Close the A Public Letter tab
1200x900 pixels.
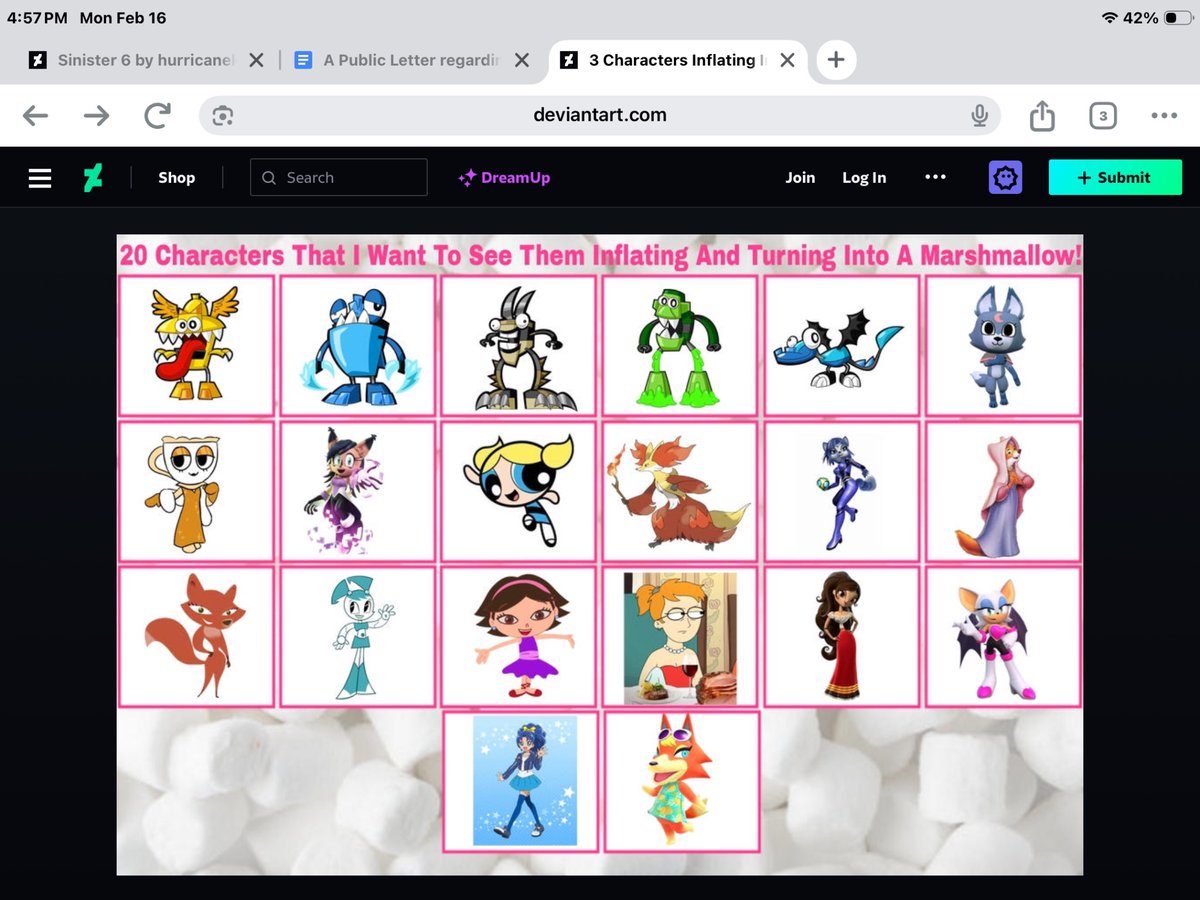(x=522, y=60)
